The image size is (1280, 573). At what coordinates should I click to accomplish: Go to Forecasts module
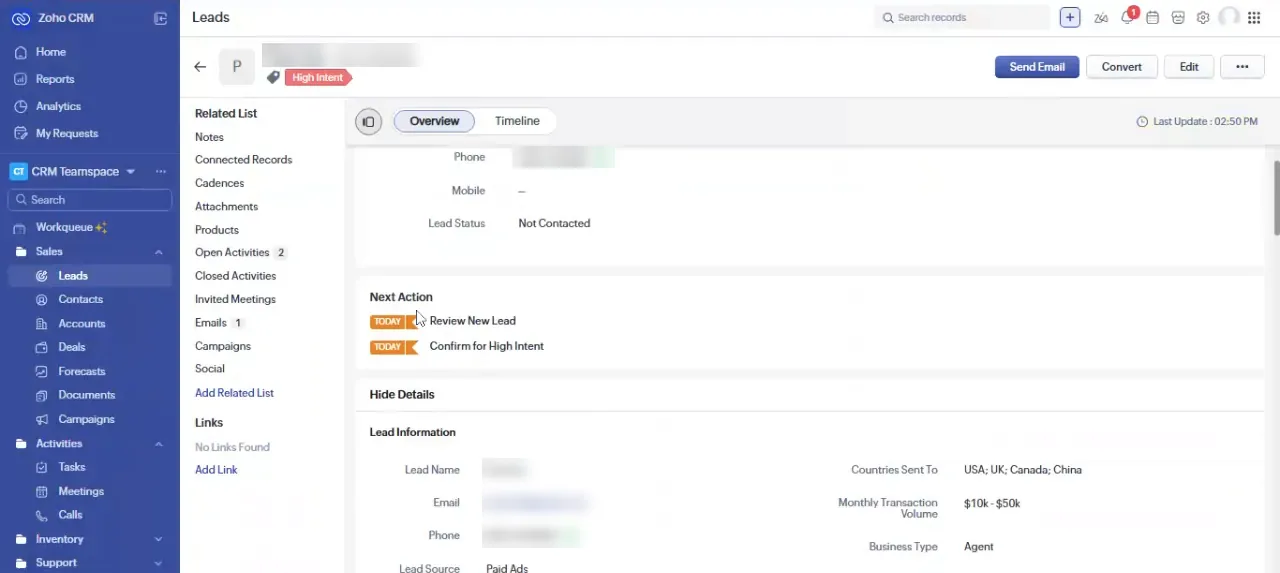pyautogui.click(x=81, y=371)
